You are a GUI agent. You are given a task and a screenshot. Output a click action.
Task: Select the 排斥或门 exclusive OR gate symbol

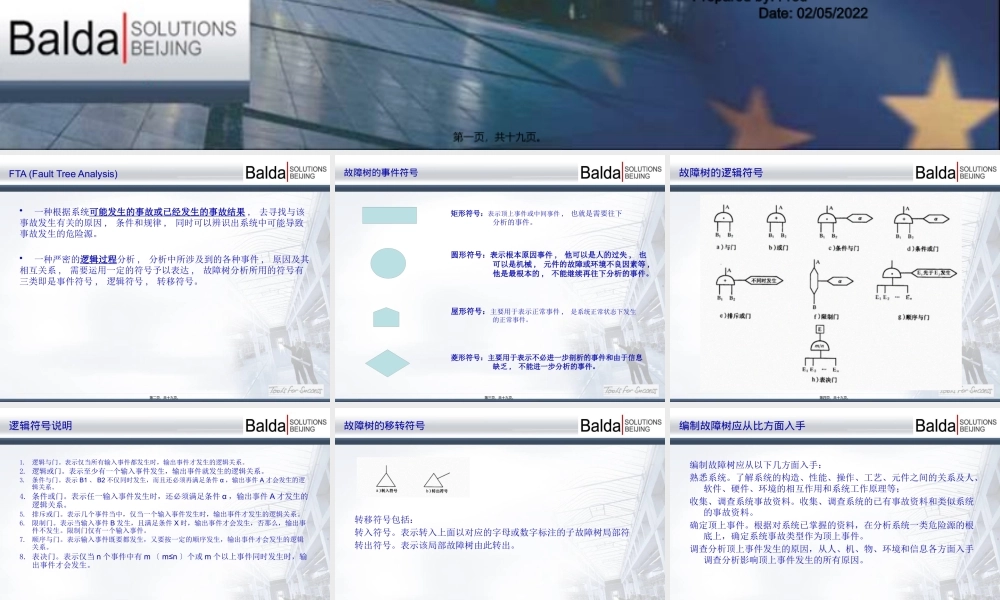tap(724, 279)
